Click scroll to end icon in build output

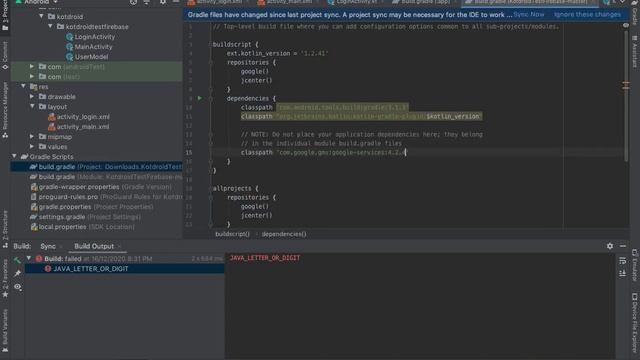622,273
